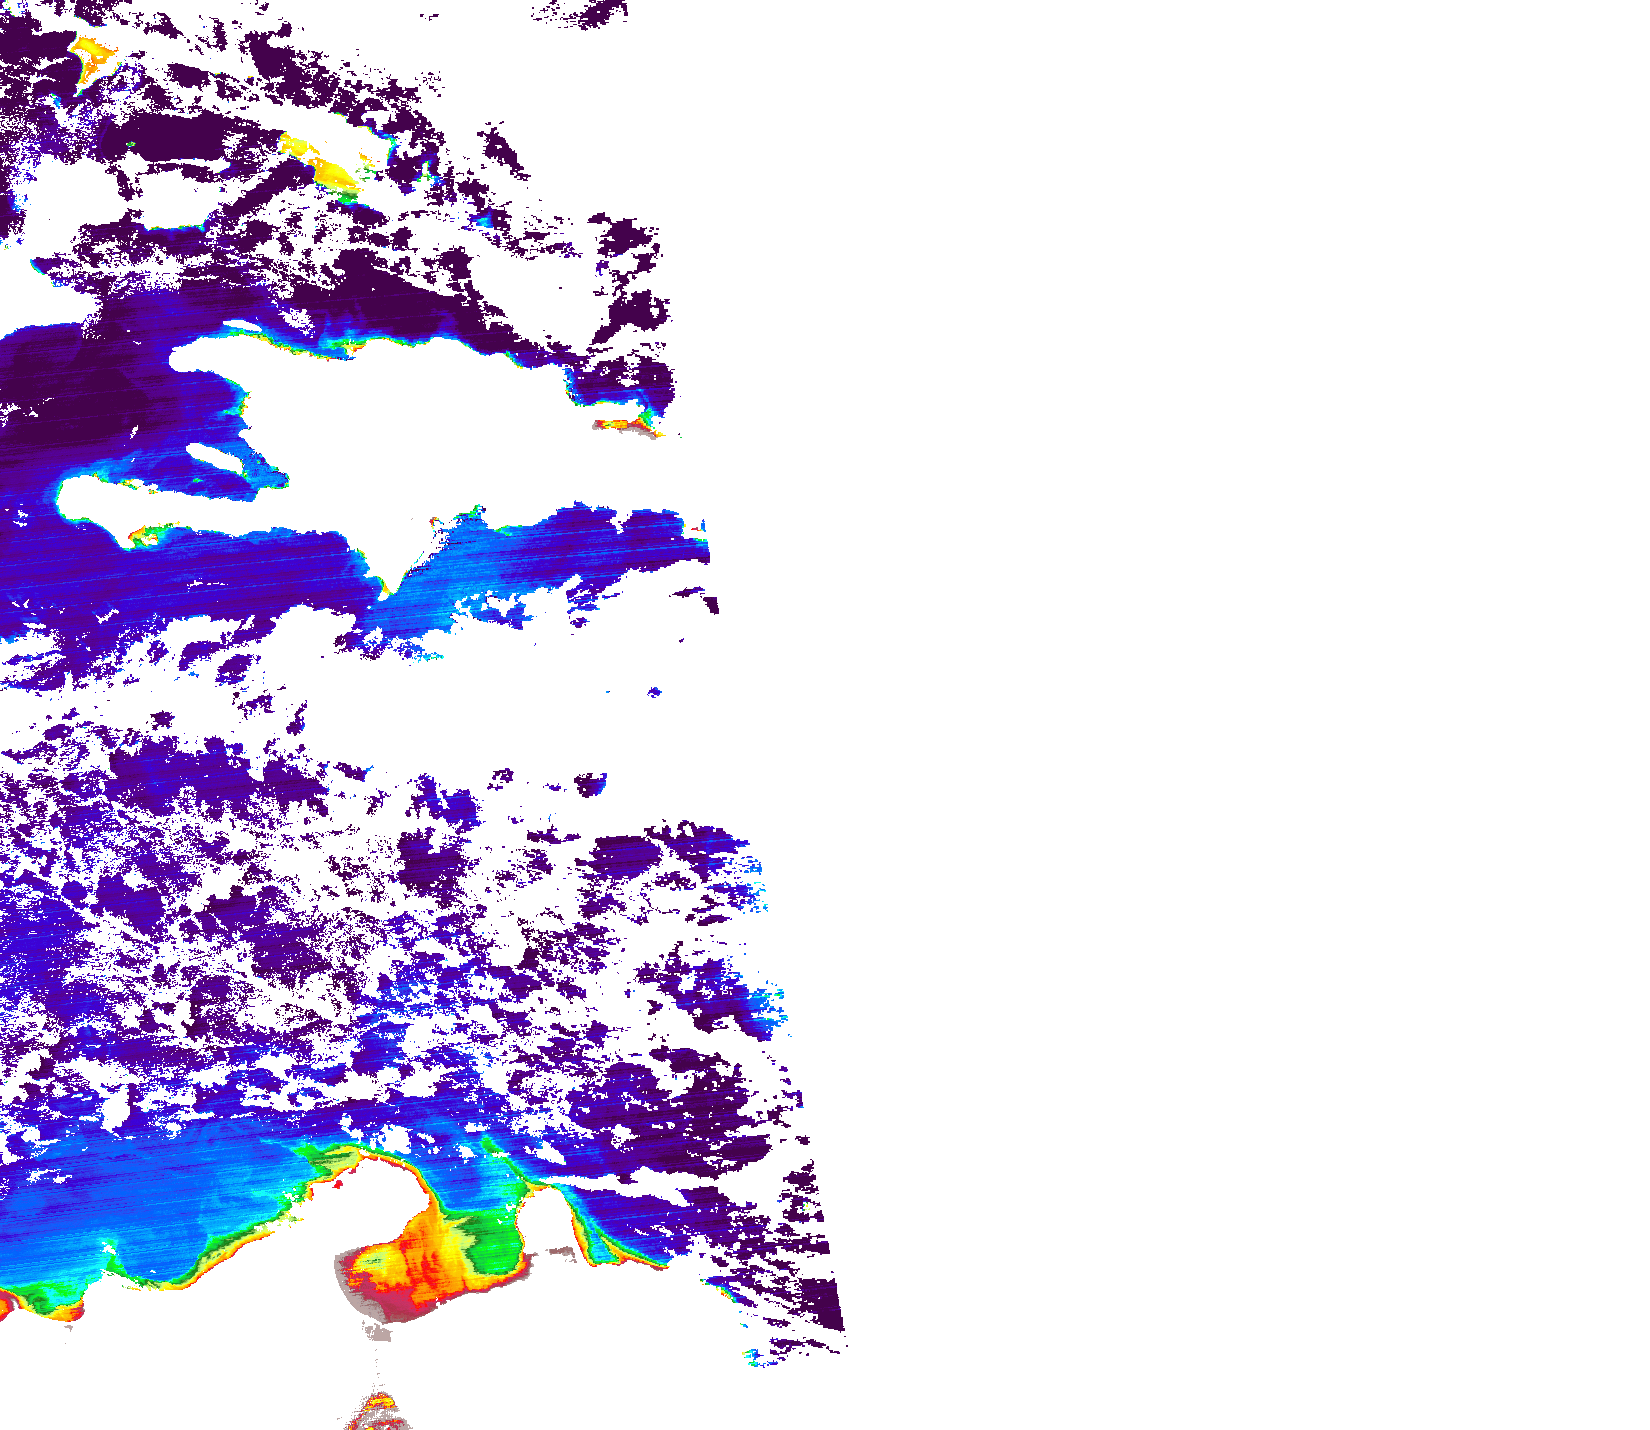Click the bright blue water region near the bottom-left coast
Image resolution: width=1650 pixels, height=1430 pixels.
pyautogui.click(x=150, y=1200)
